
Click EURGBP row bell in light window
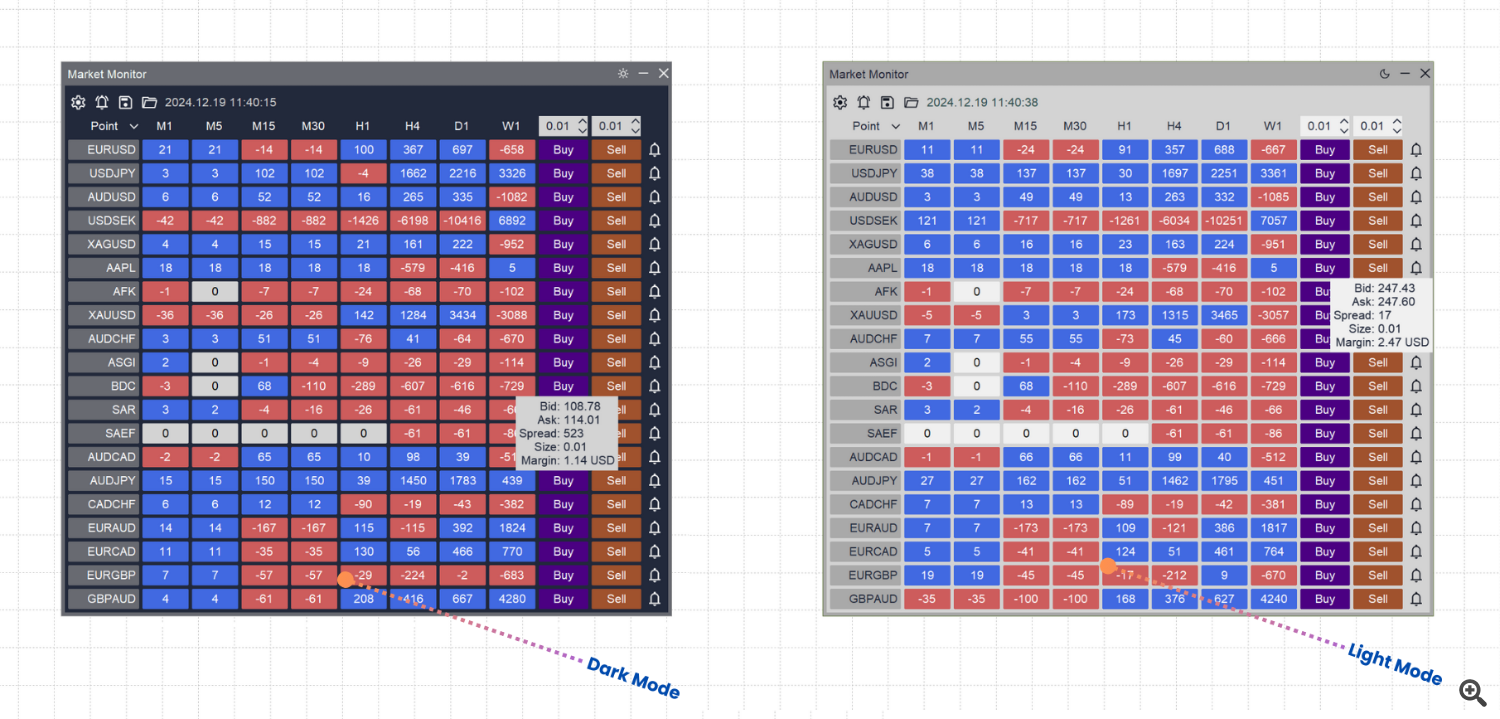(1417, 575)
